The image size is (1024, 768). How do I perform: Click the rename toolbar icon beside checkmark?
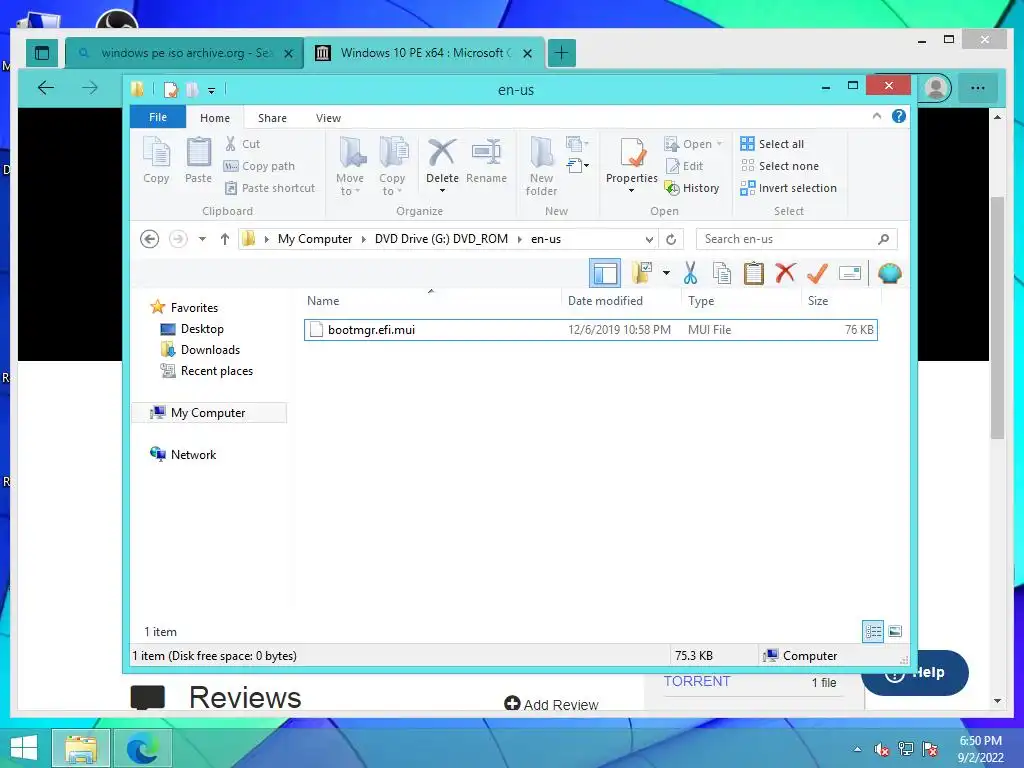(x=850, y=274)
